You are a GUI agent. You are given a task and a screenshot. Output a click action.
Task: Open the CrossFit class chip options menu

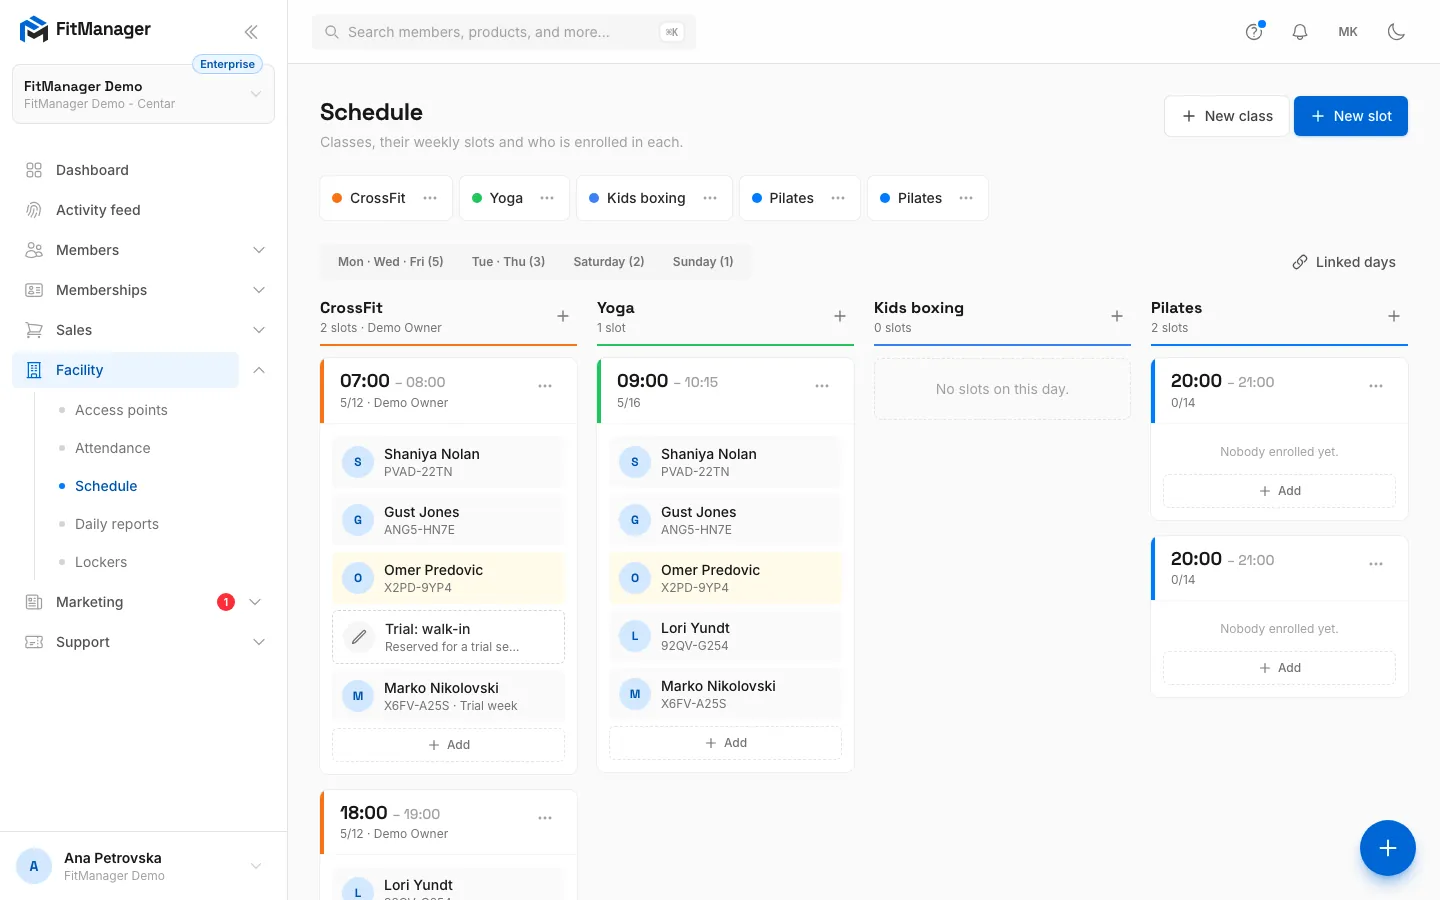[430, 198]
